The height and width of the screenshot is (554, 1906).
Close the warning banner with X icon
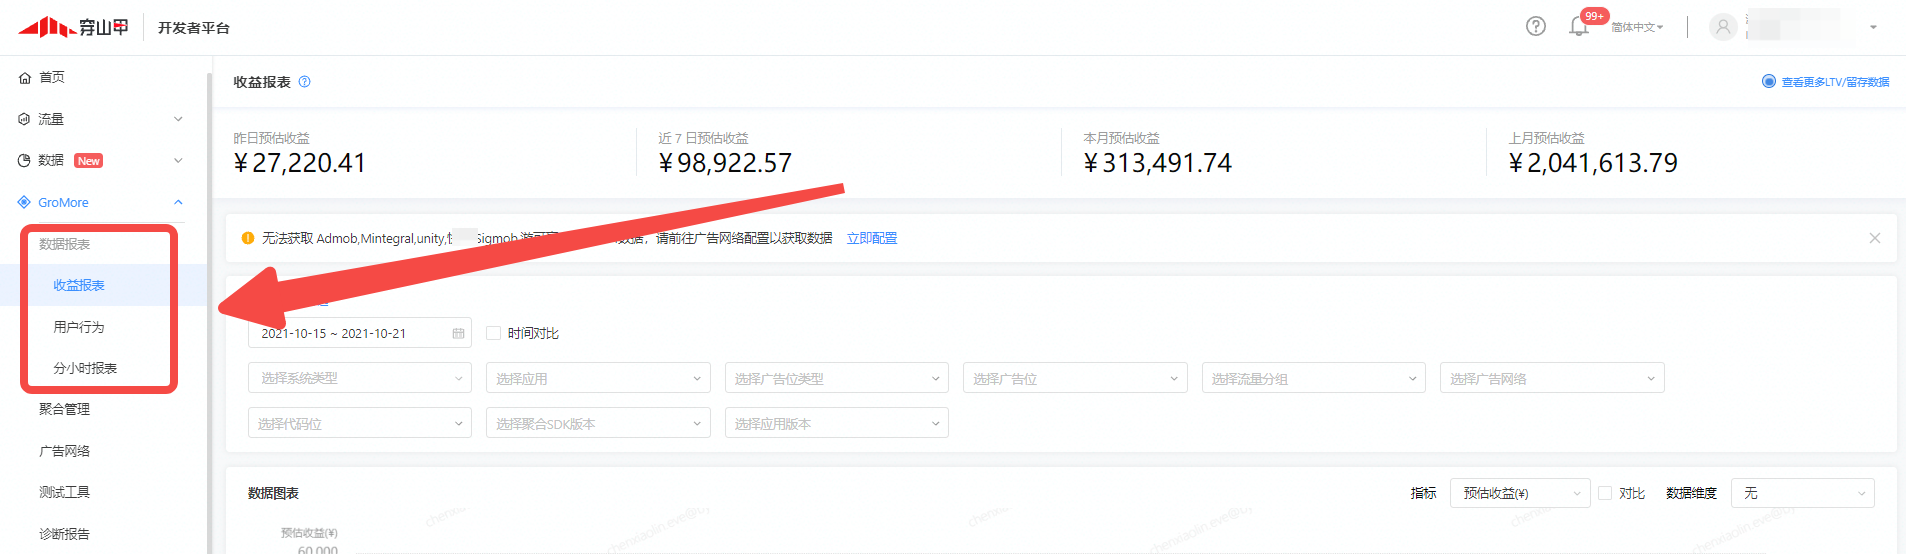point(1874,238)
